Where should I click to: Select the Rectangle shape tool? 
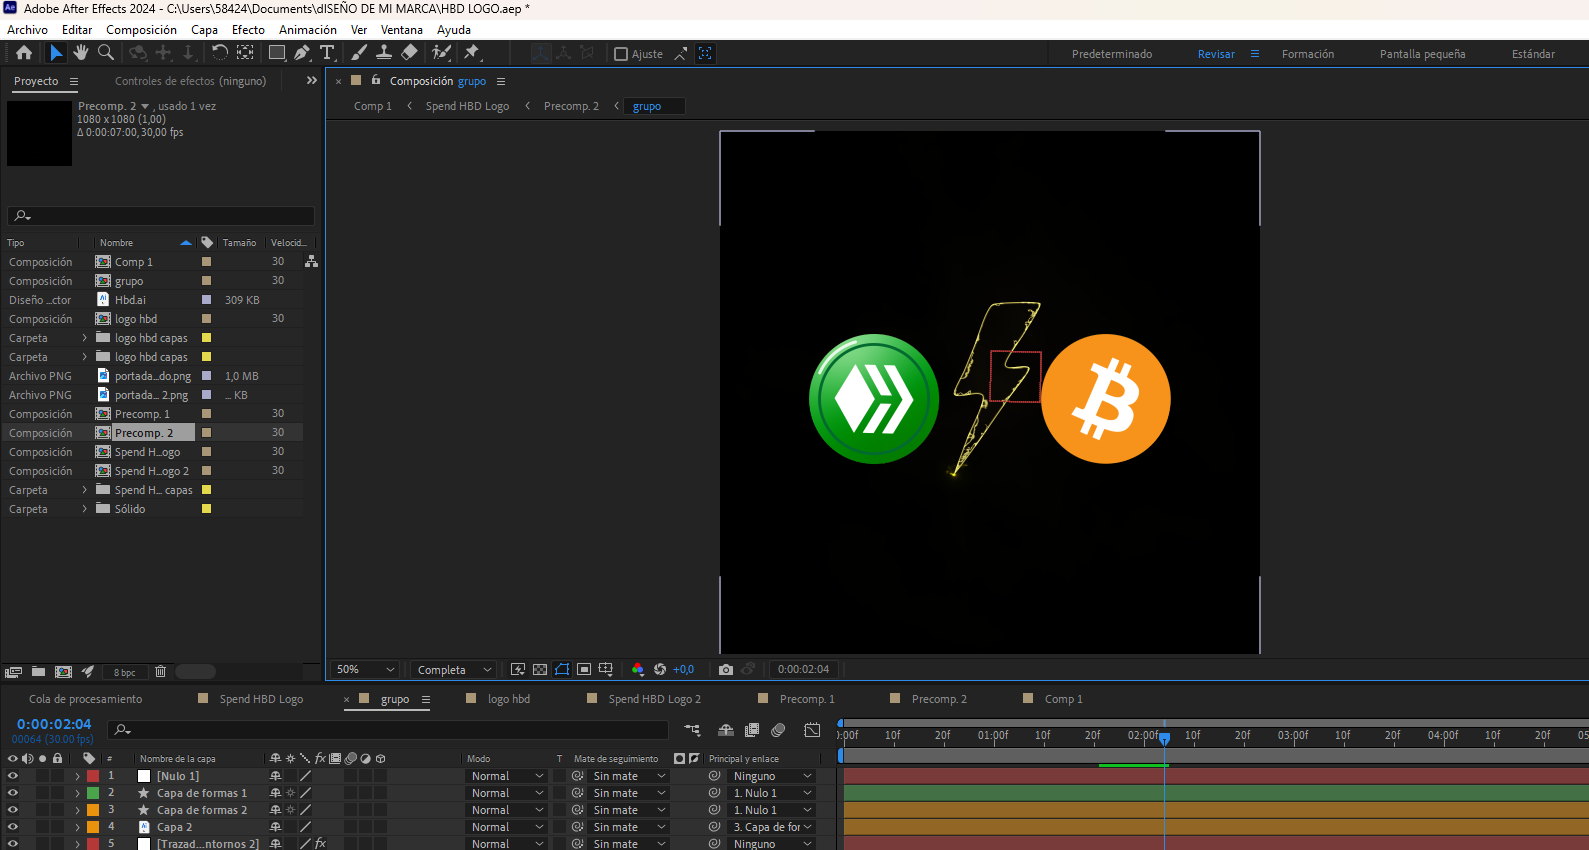(x=277, y=53)
